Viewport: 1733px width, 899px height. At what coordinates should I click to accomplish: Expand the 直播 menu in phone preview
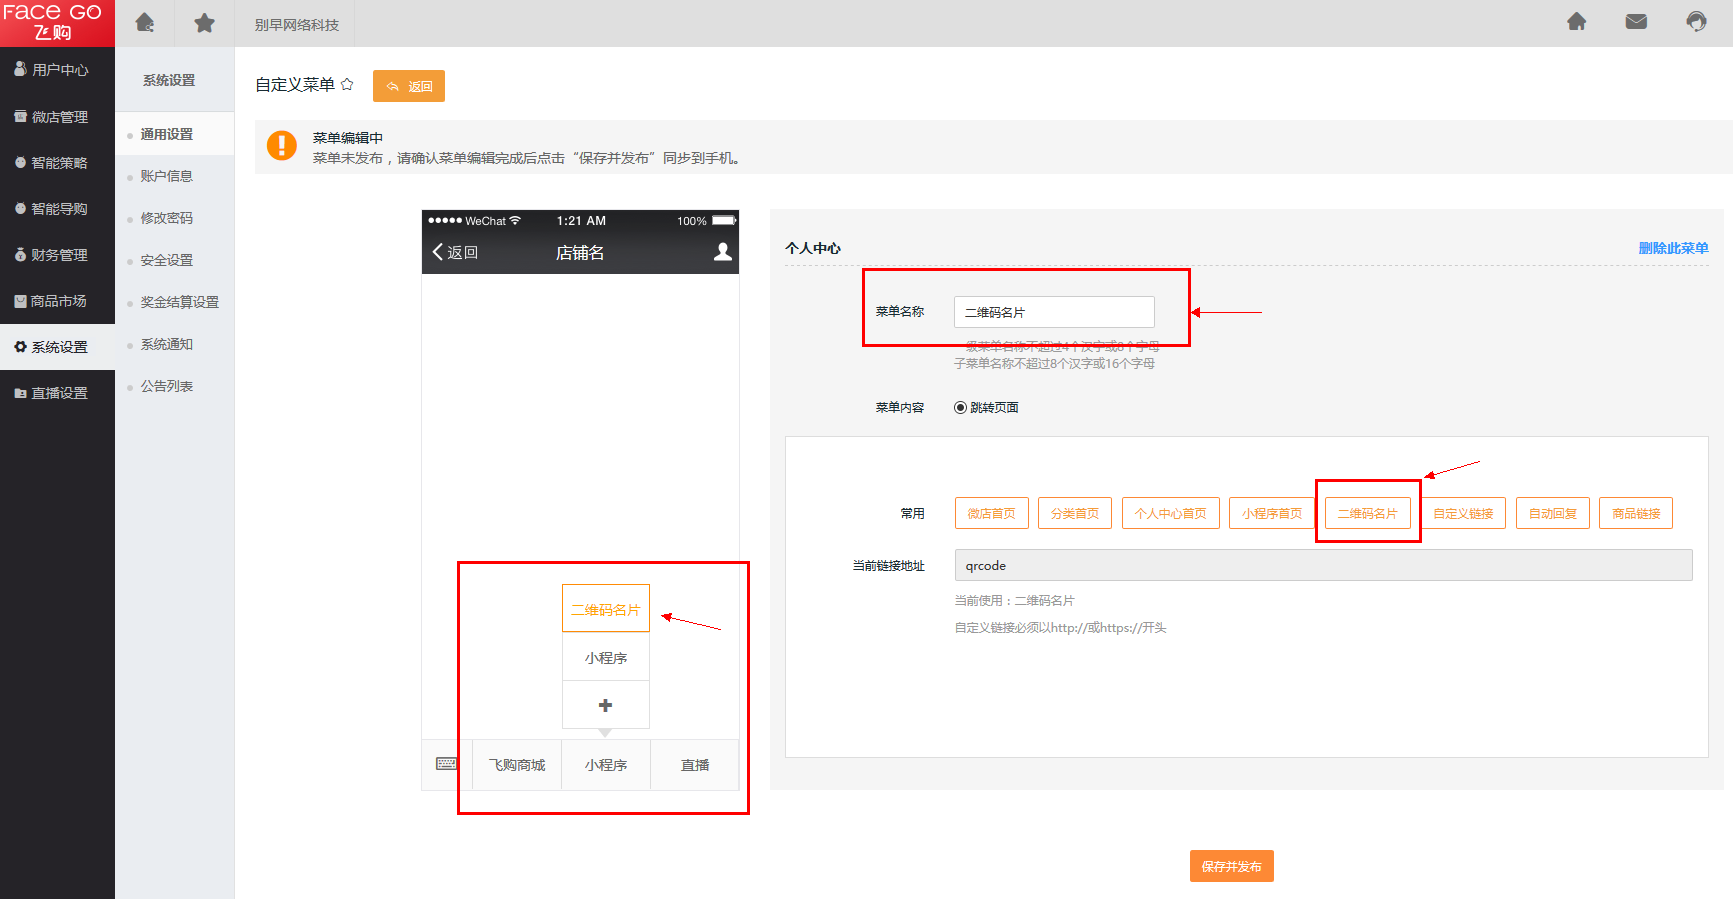click(x=695, y=765)
